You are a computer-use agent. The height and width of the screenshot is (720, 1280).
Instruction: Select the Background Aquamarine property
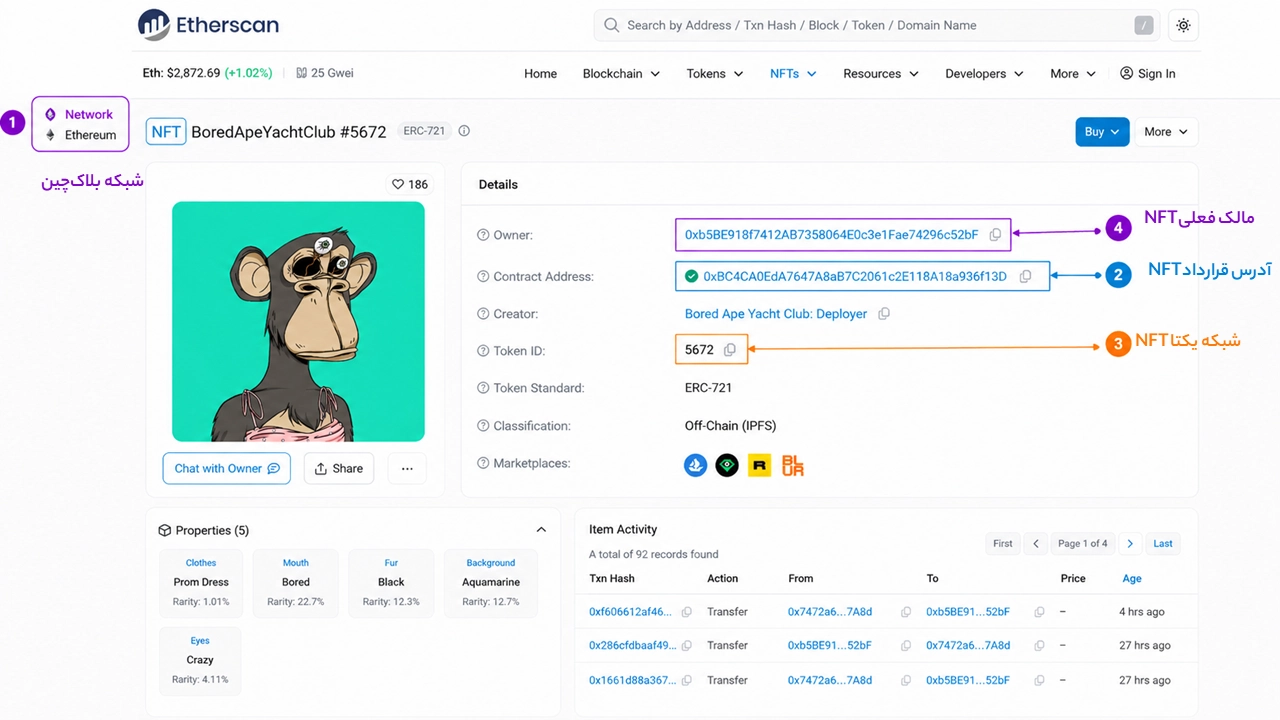click(490, 582)
